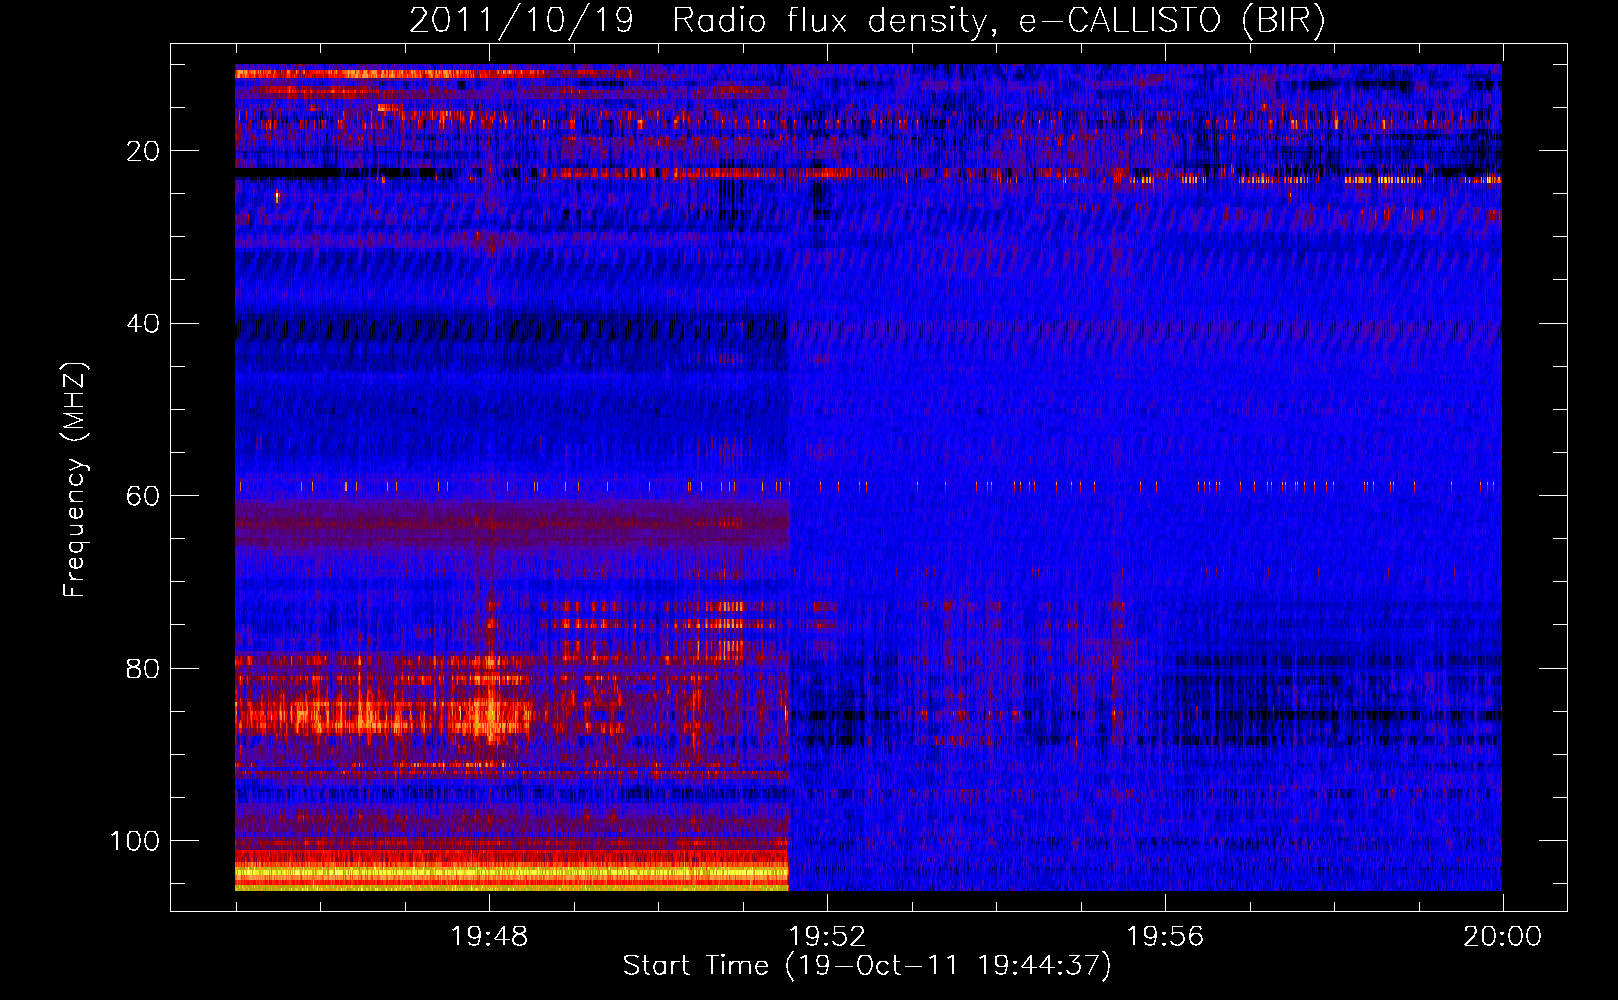
Task: Click the 'Frequency (MHZ)' y-axis label
Action: [x=75, y=479]
